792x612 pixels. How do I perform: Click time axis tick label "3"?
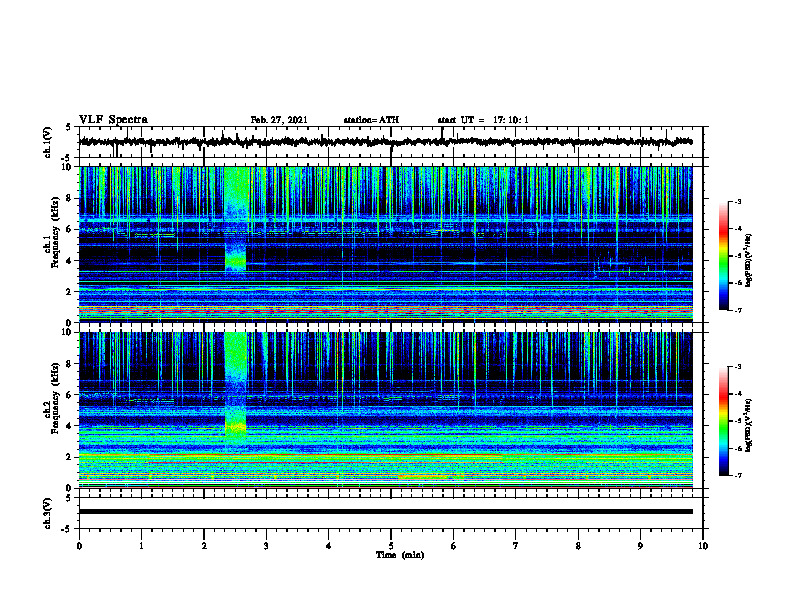click(x=266, y=546)
